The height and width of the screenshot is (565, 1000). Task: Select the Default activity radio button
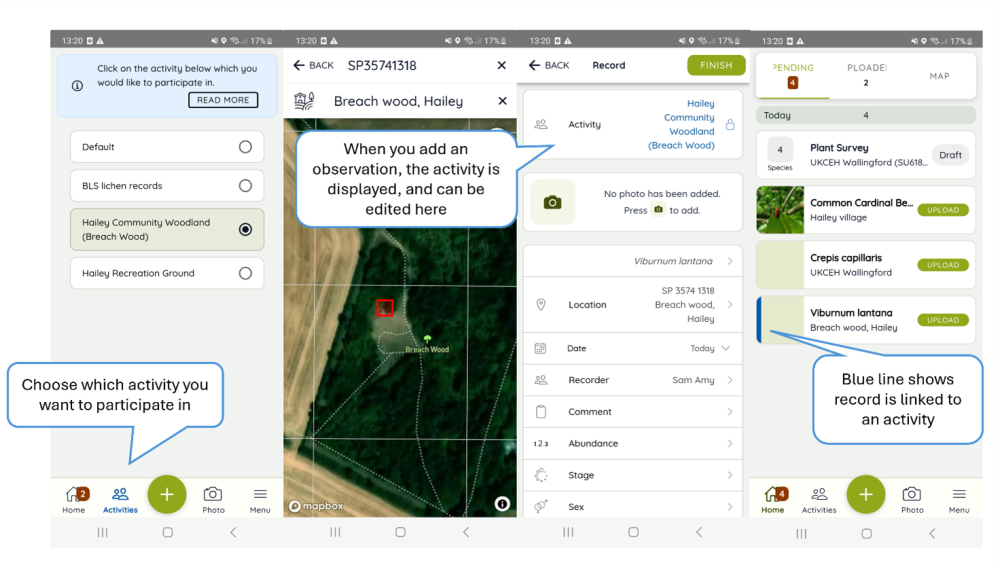[x=245, y=147]
